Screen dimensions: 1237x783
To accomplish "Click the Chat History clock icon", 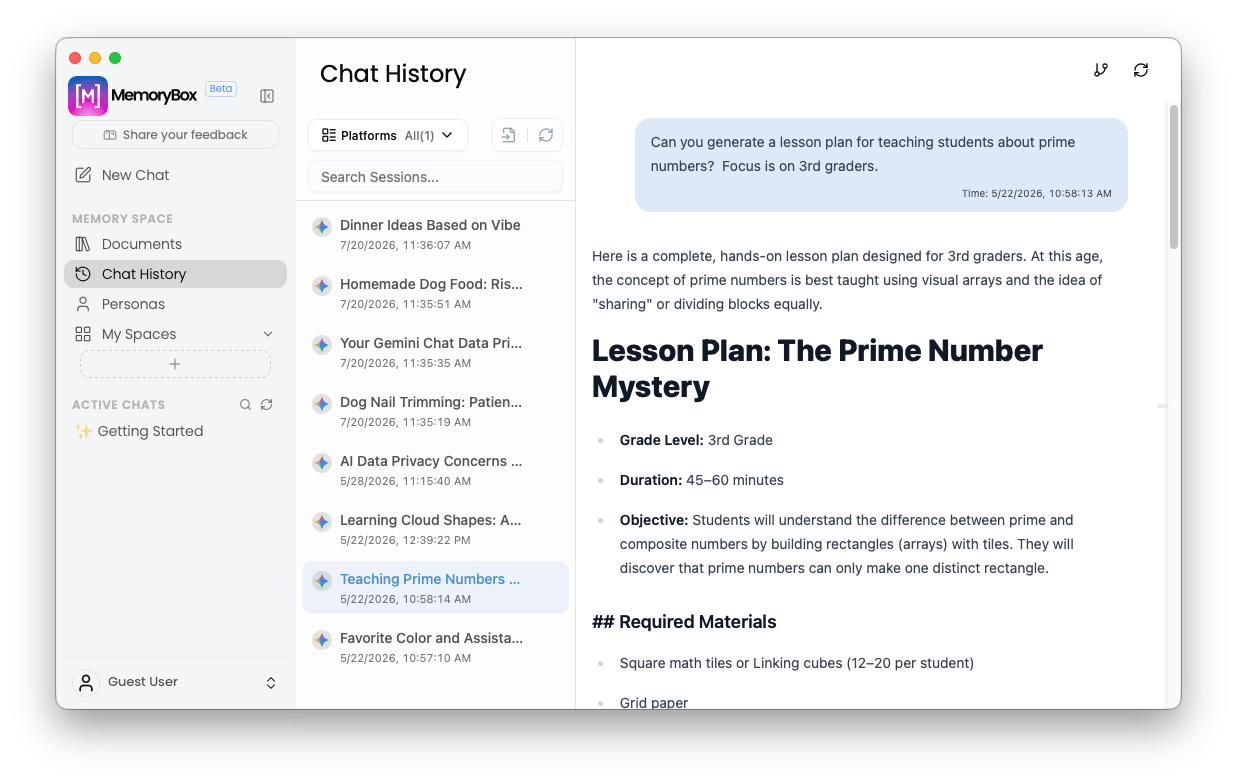I will [83, 274].
